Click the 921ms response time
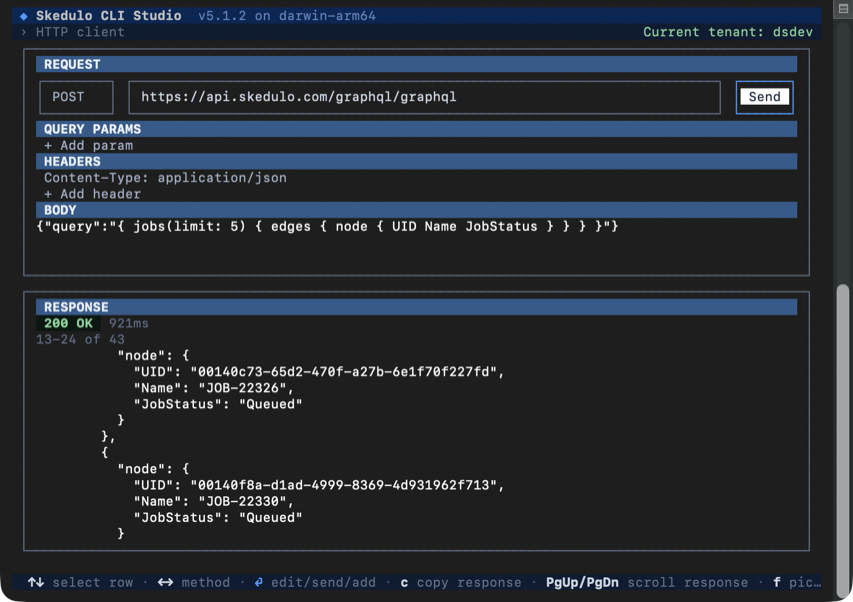The image size is (853, 602). (x=128, y=323)
